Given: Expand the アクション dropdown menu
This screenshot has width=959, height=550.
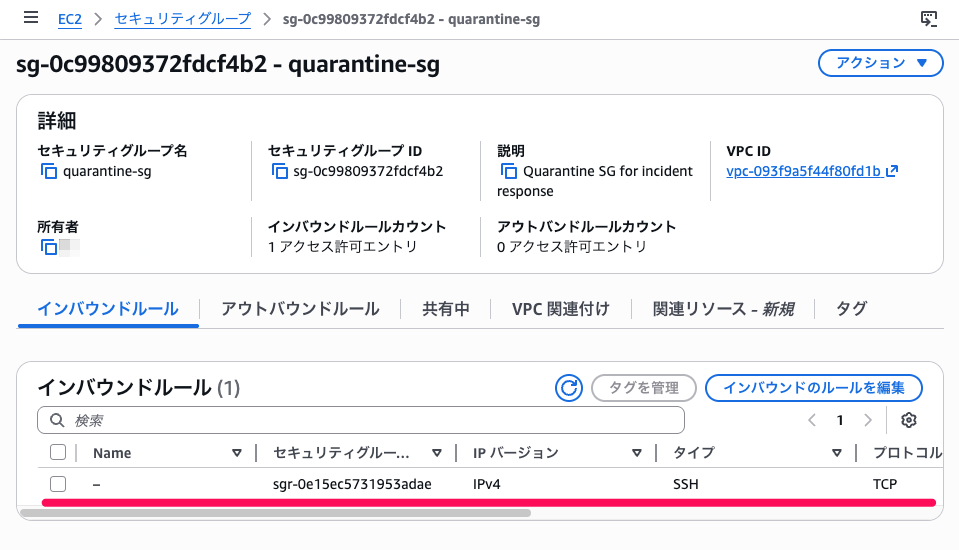Looking at the screenshot, I should [x=880, y=63].
